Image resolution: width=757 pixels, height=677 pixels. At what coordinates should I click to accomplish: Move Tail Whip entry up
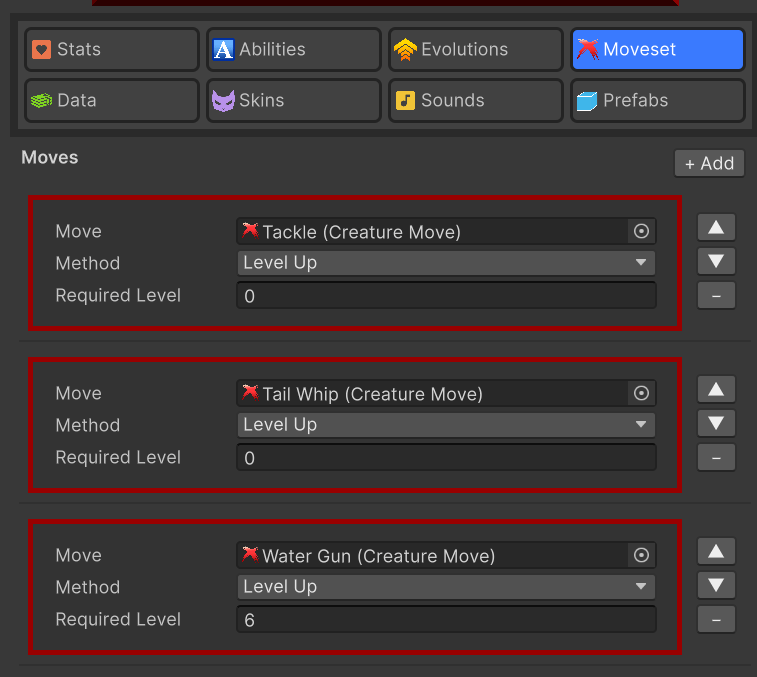tap(715, 389)
